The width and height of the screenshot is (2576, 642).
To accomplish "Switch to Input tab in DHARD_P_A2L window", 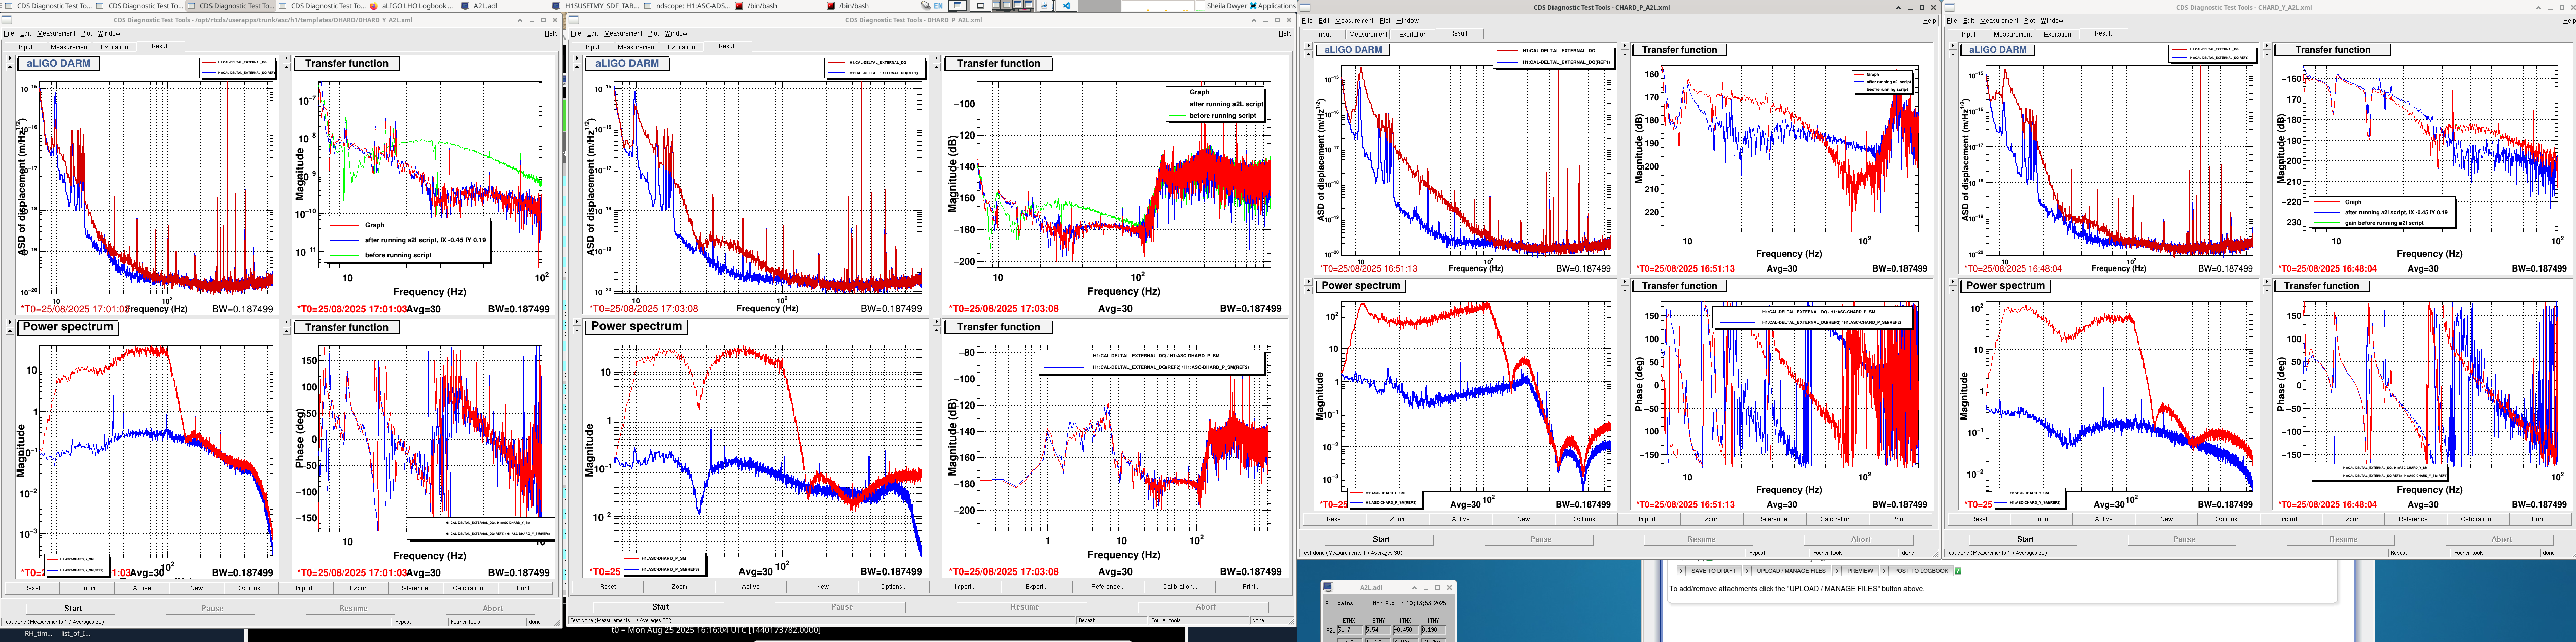I will pyautogui.click(x=593, y=46).
